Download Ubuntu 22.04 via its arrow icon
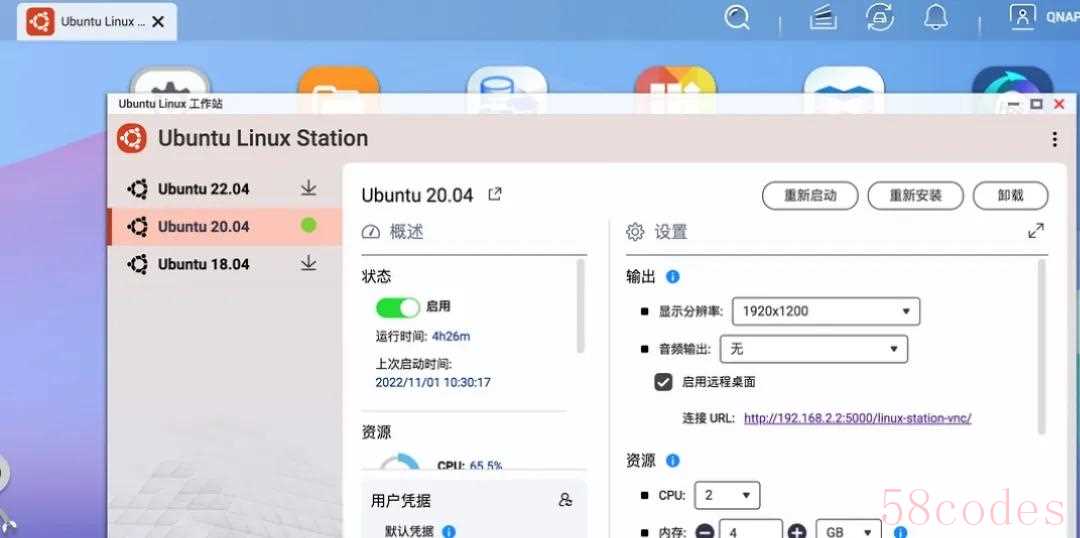 [309, 188]
